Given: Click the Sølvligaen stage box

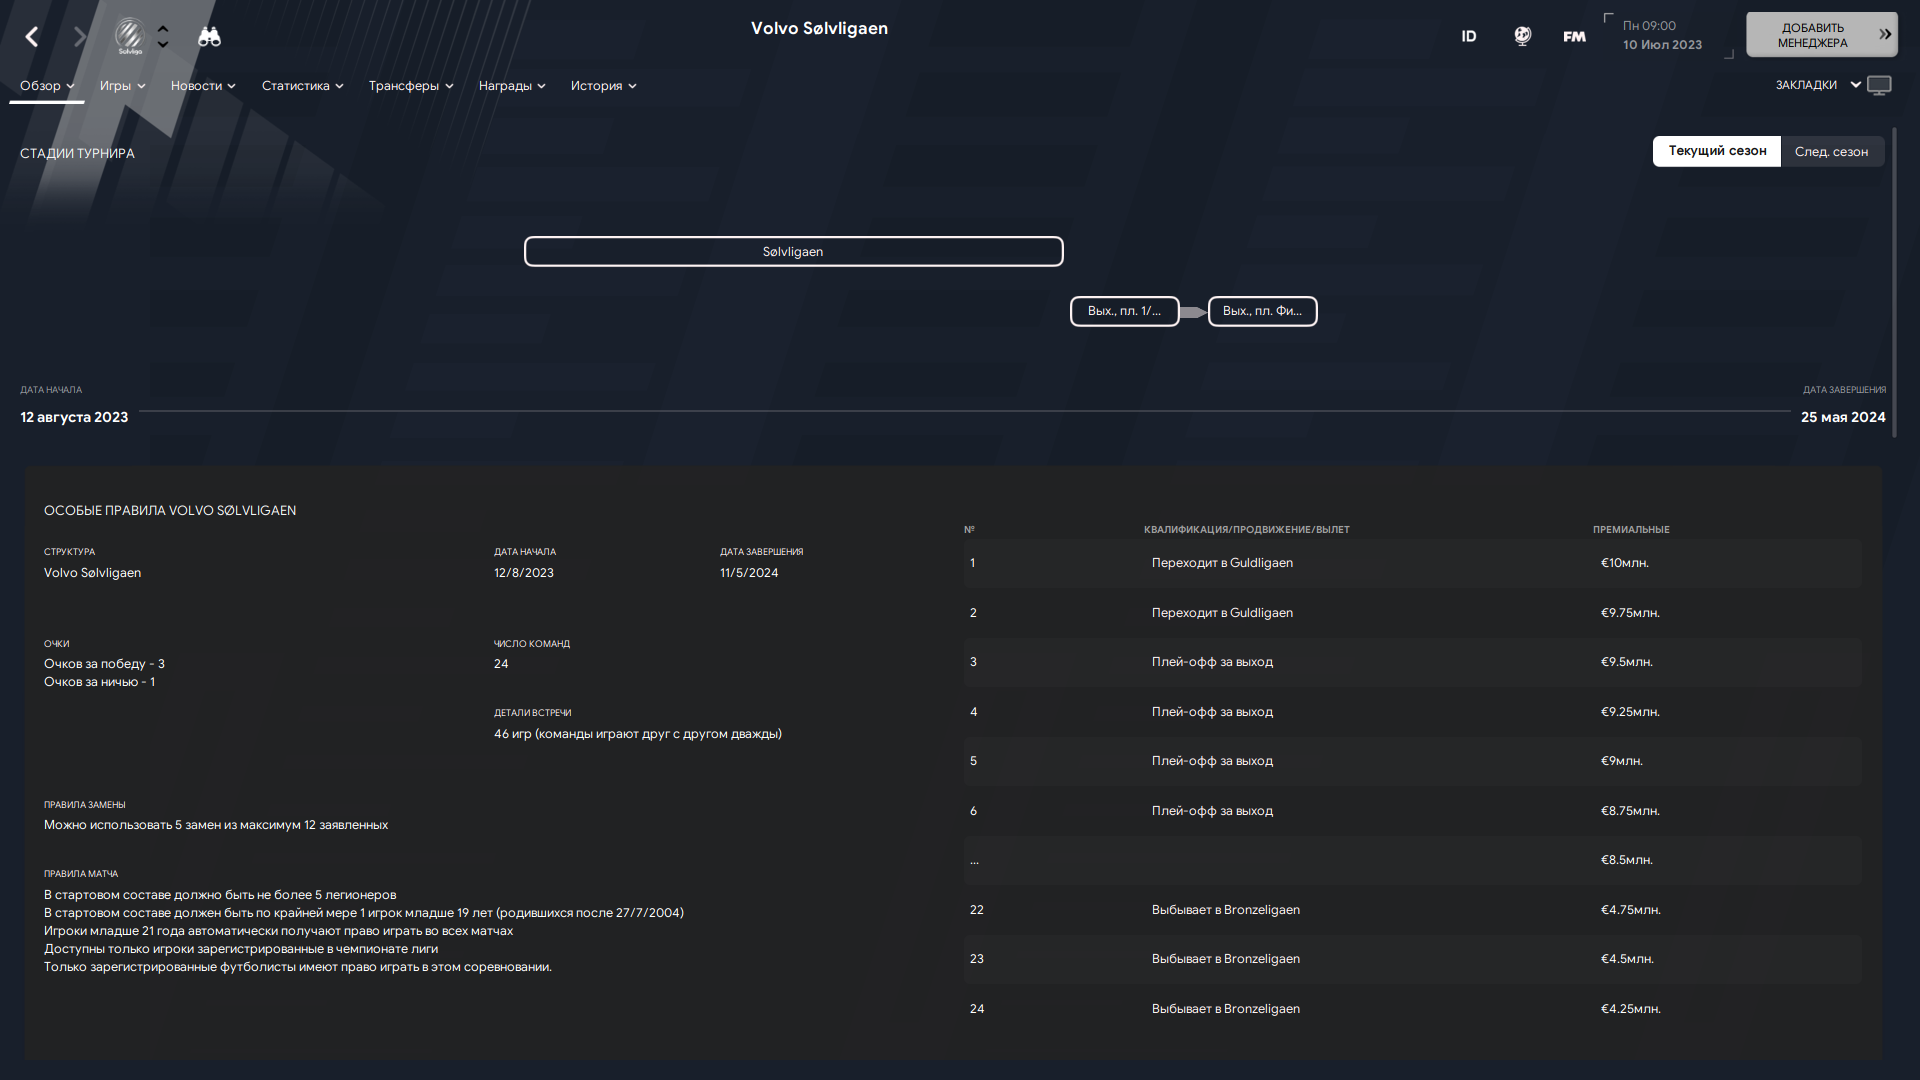Looking at the screenshot, I should [x=793, y=252].
